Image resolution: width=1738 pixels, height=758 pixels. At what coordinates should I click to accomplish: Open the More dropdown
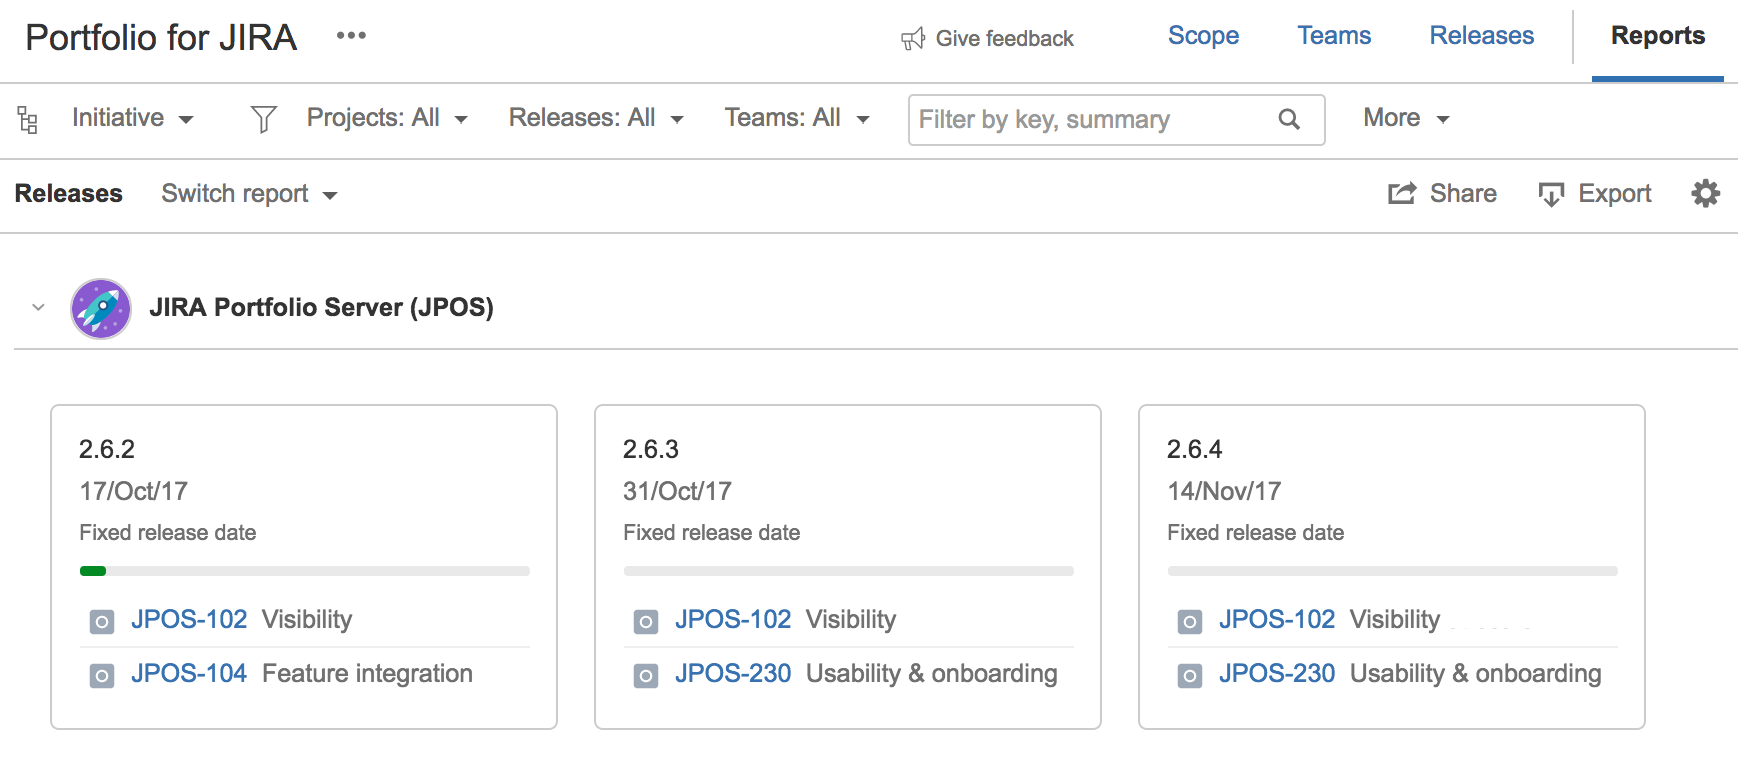pos(1406,118)
